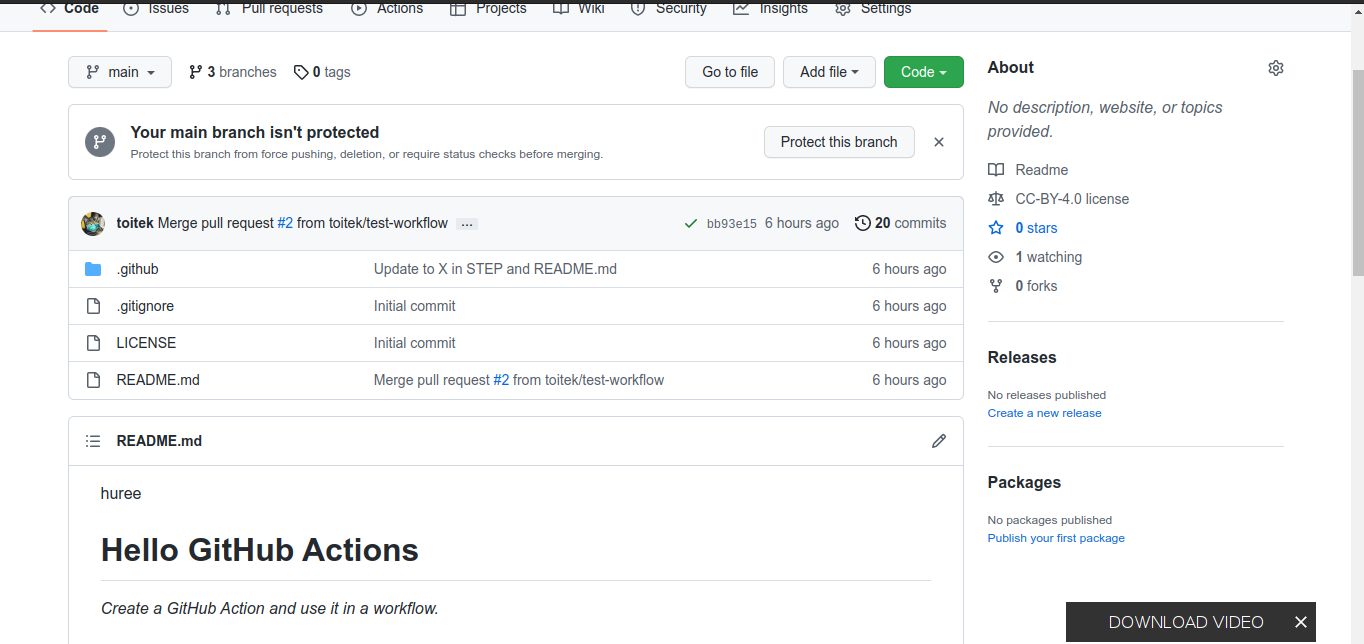The height and width of the screenshot is (644, 1364).
Task: Open #2 link in README.md row commit message
Action: point(501,380)
